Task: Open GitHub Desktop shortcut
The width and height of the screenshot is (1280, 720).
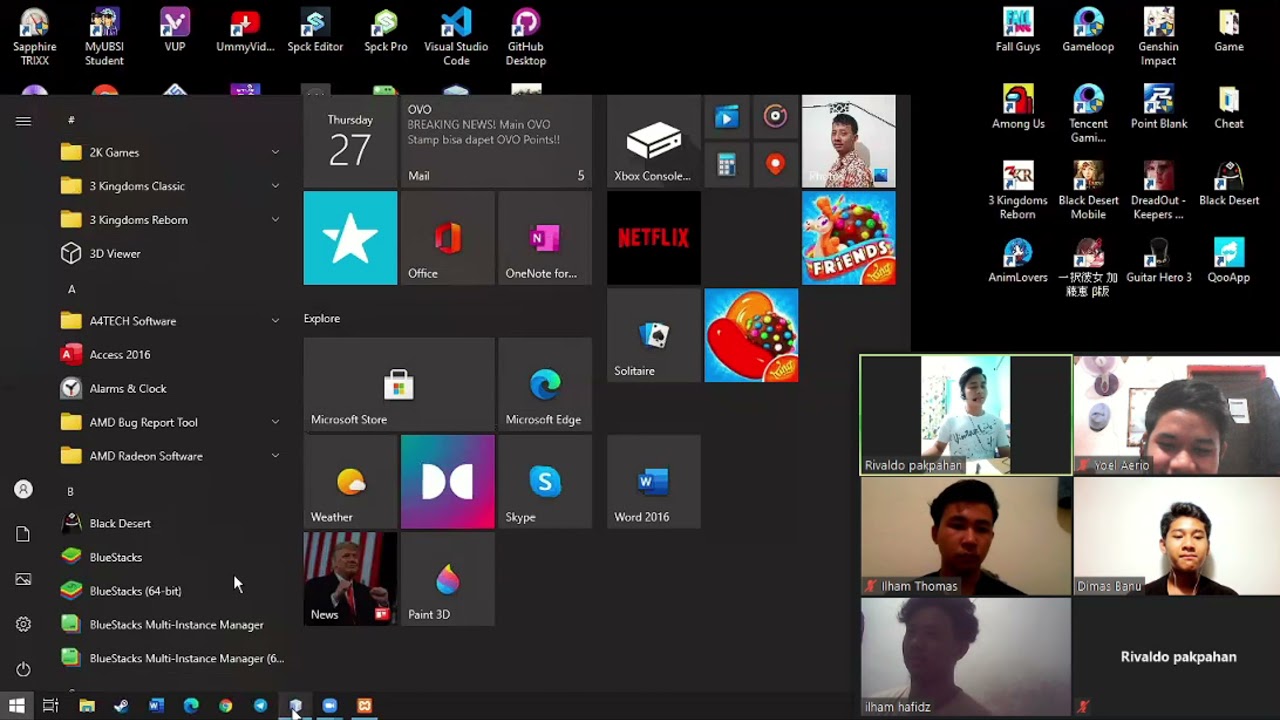Action: tap(525, 38)
